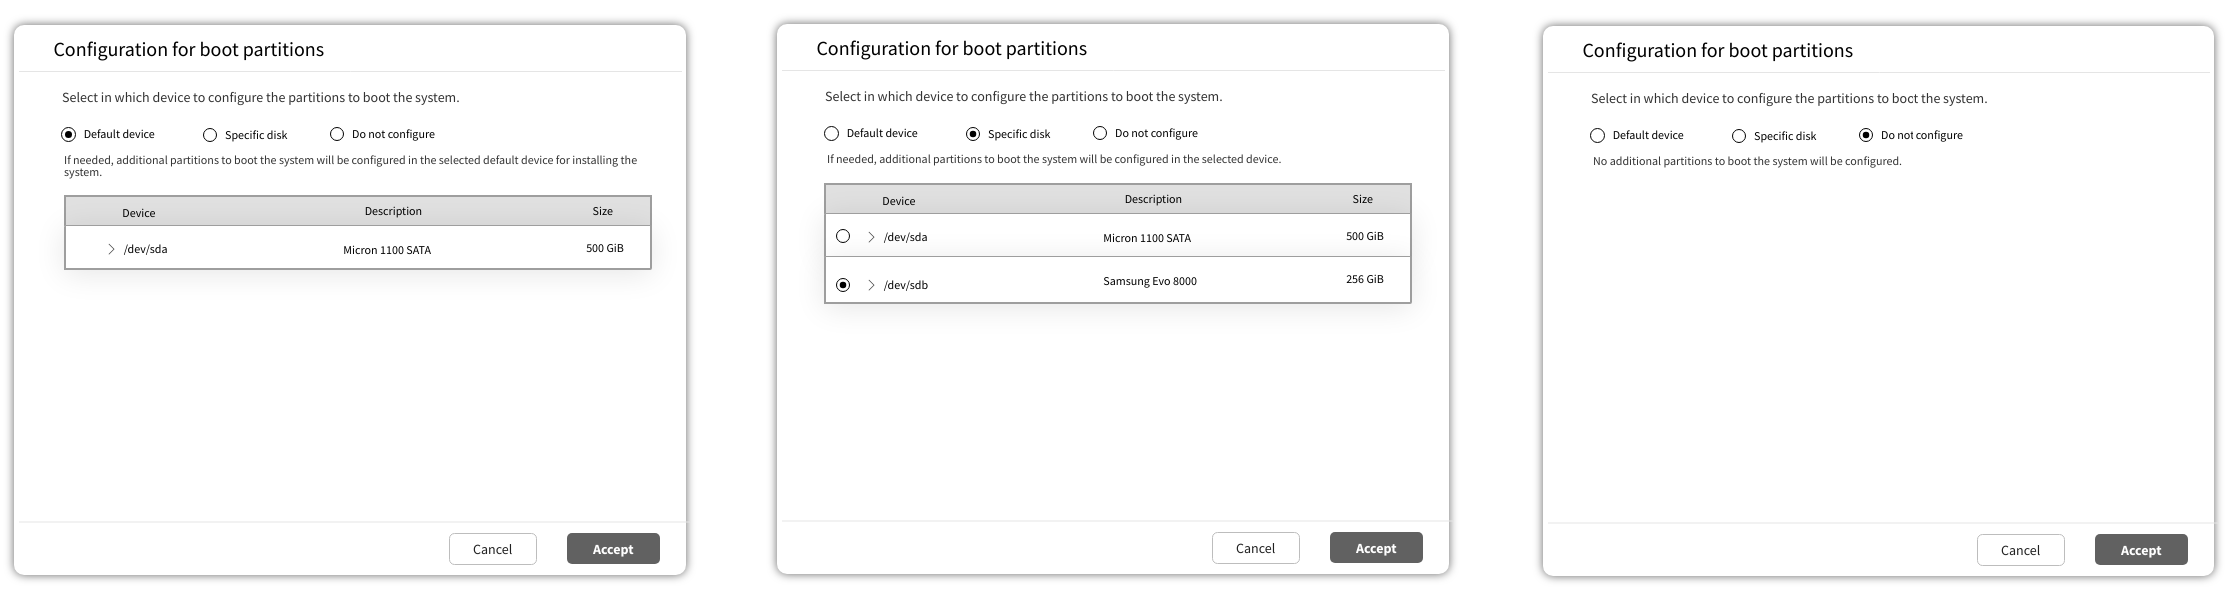This screenshot has height=600, width=2237.
Task: Select Do not configure radio in middle dialog
Action: (x=1100, y=133)
